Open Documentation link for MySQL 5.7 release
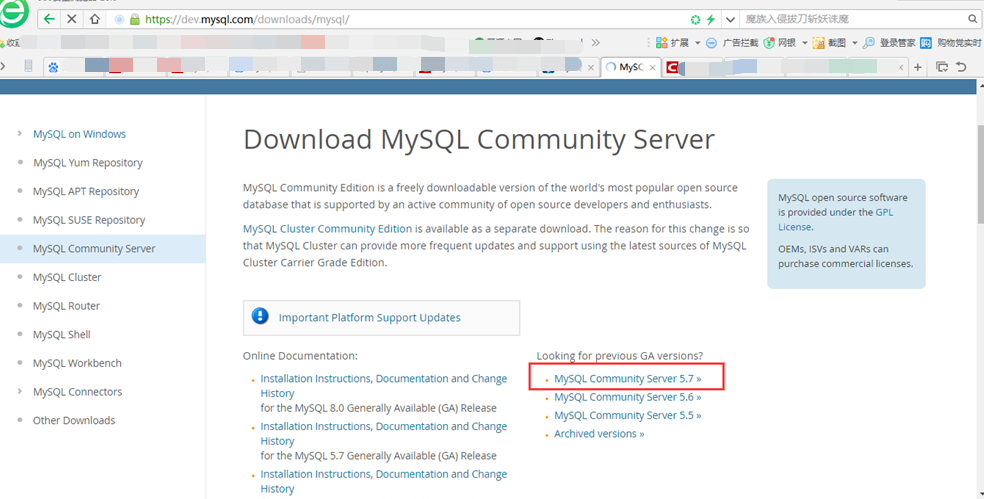 [412, 426]
